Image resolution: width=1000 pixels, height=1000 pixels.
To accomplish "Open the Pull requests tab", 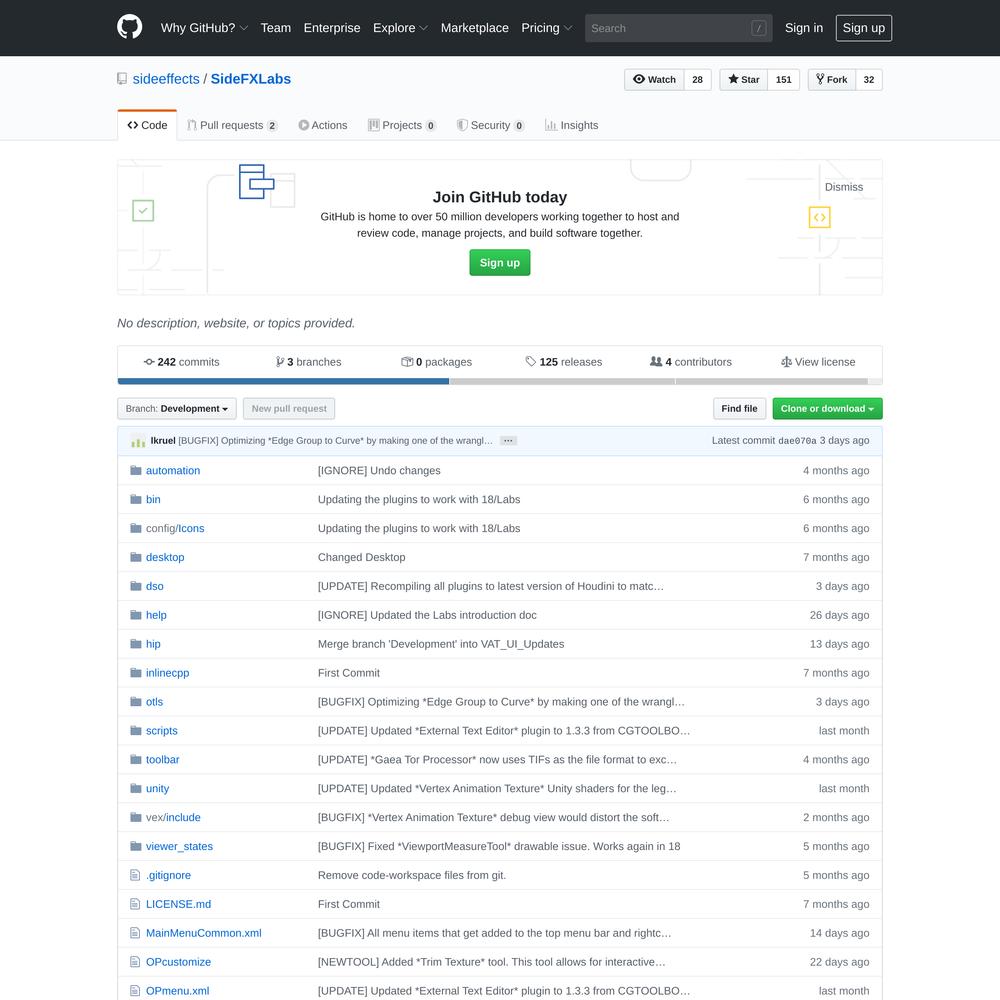I will click(232, 125).
